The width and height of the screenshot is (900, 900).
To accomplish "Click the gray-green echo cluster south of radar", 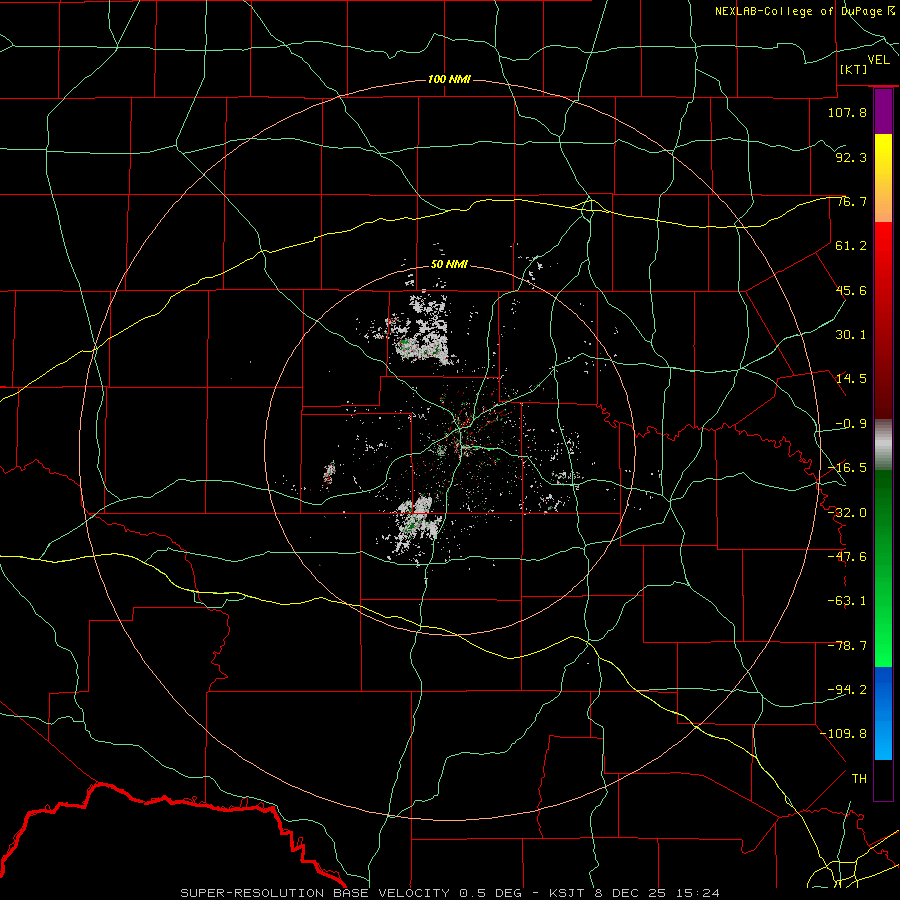I will click(415, 525).
